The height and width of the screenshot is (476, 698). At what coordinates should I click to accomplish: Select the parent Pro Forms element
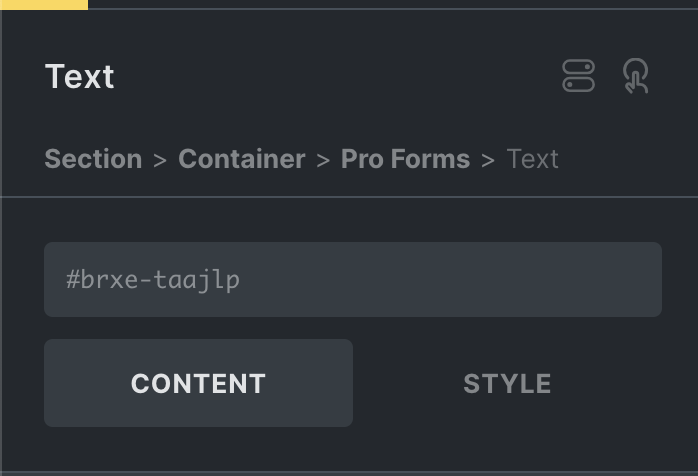405,159
